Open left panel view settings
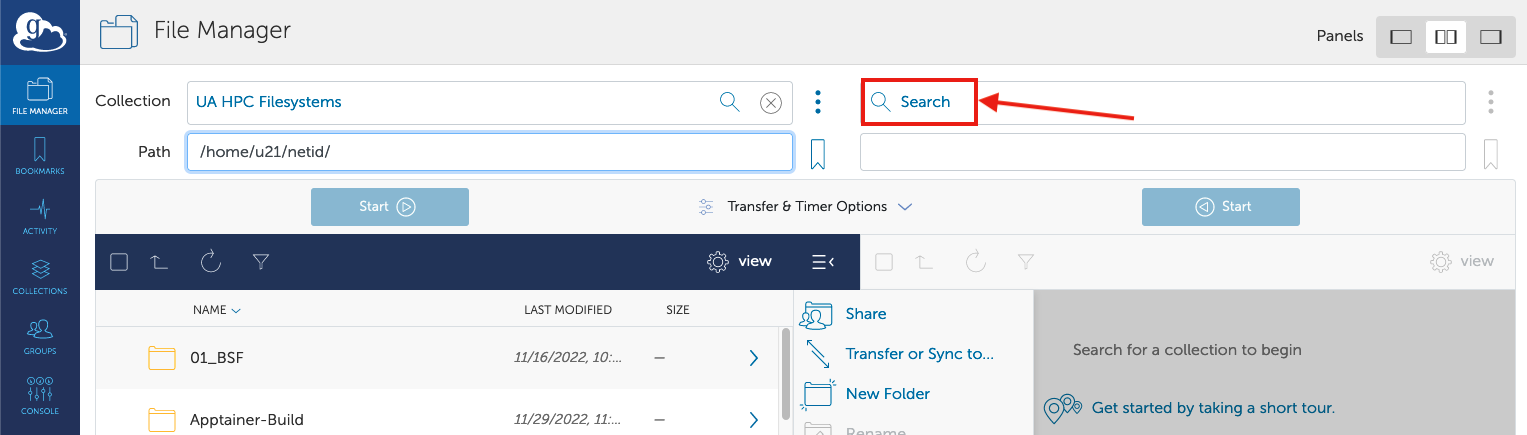The height and width of the screenshot is (435, 1527). pos(739,262)
